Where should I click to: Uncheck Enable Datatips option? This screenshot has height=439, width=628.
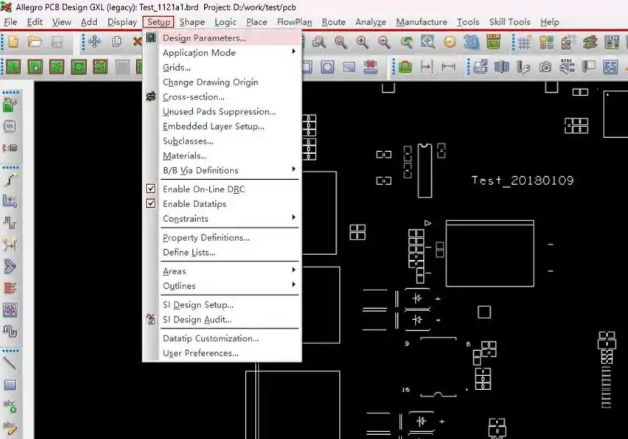[151, 204]
